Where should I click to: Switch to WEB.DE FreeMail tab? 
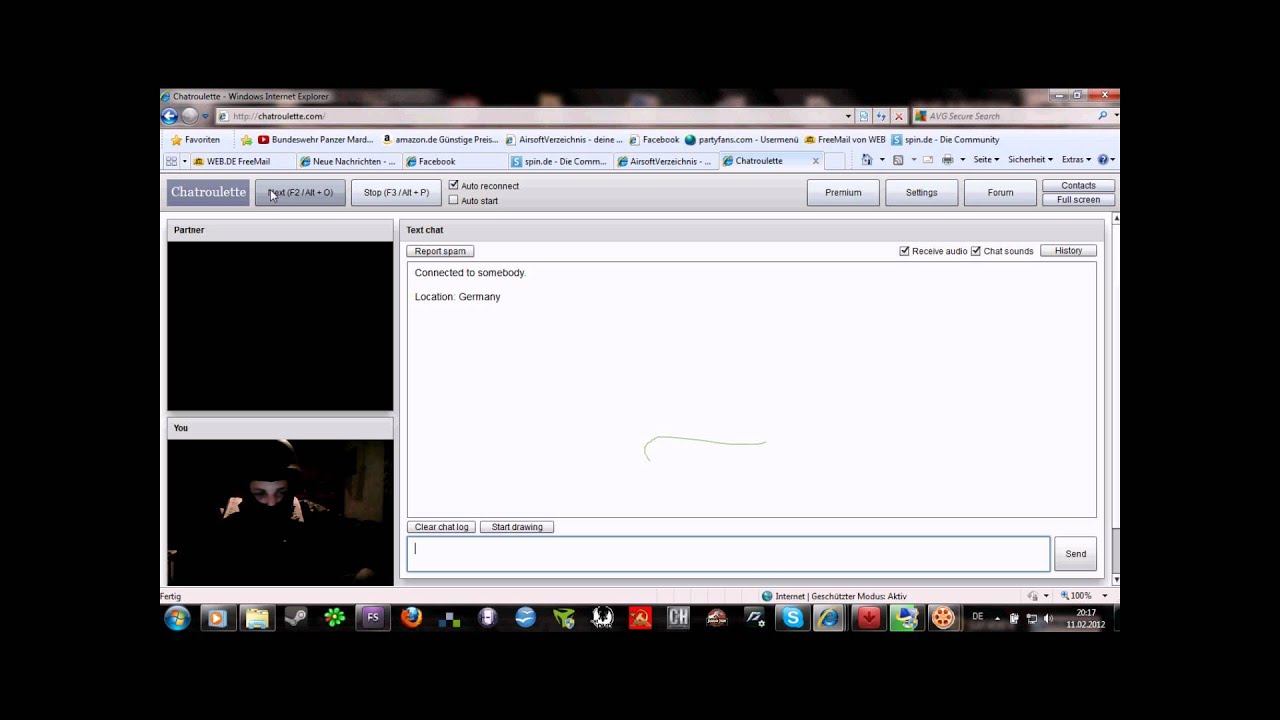point(244,161)
